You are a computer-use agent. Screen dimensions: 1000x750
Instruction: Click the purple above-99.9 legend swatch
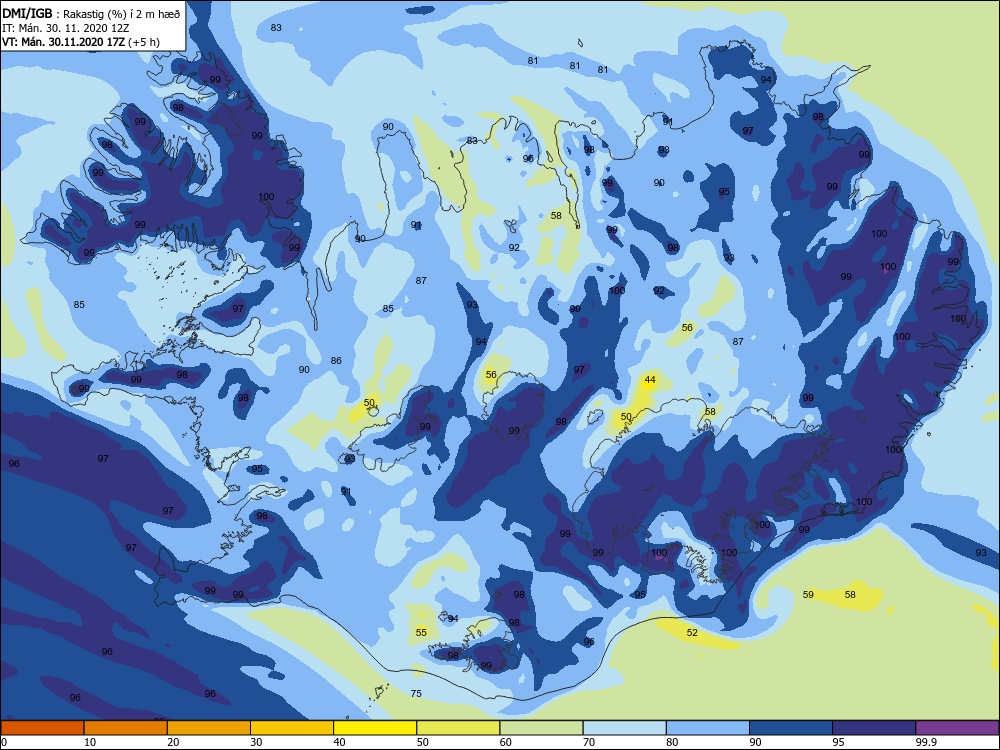tap(957, 728)
